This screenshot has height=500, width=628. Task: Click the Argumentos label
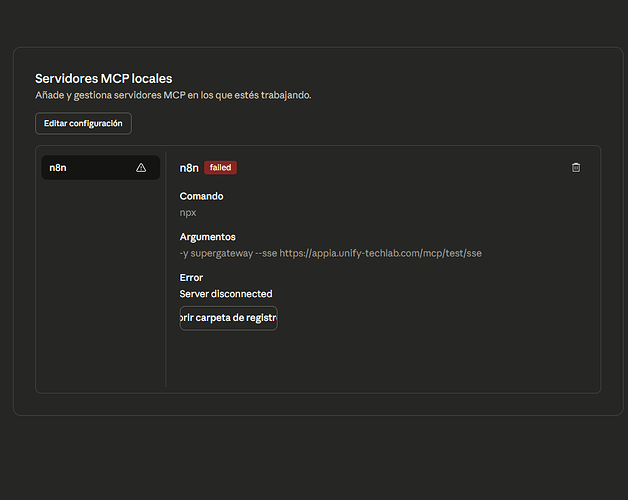[207, 237]
